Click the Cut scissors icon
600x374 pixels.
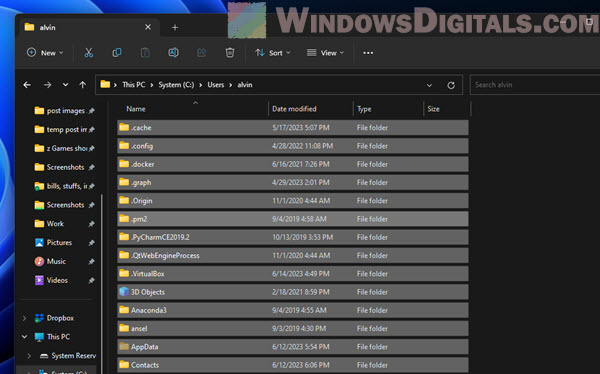88,53
